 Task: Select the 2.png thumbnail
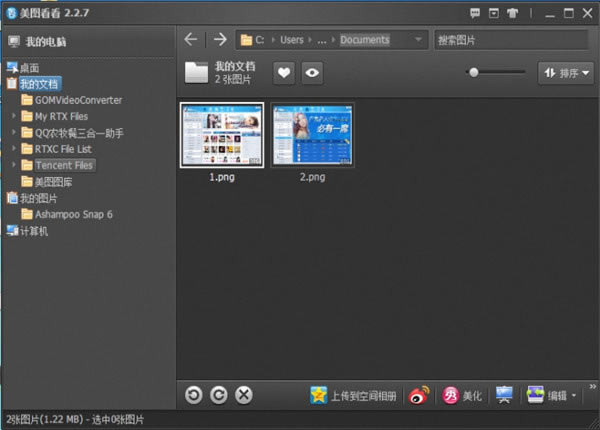(312, 135)
